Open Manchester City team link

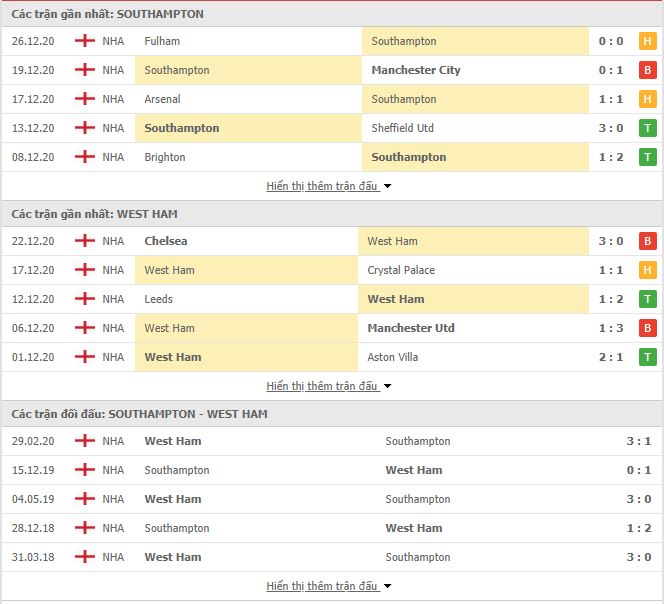[416, 70]
